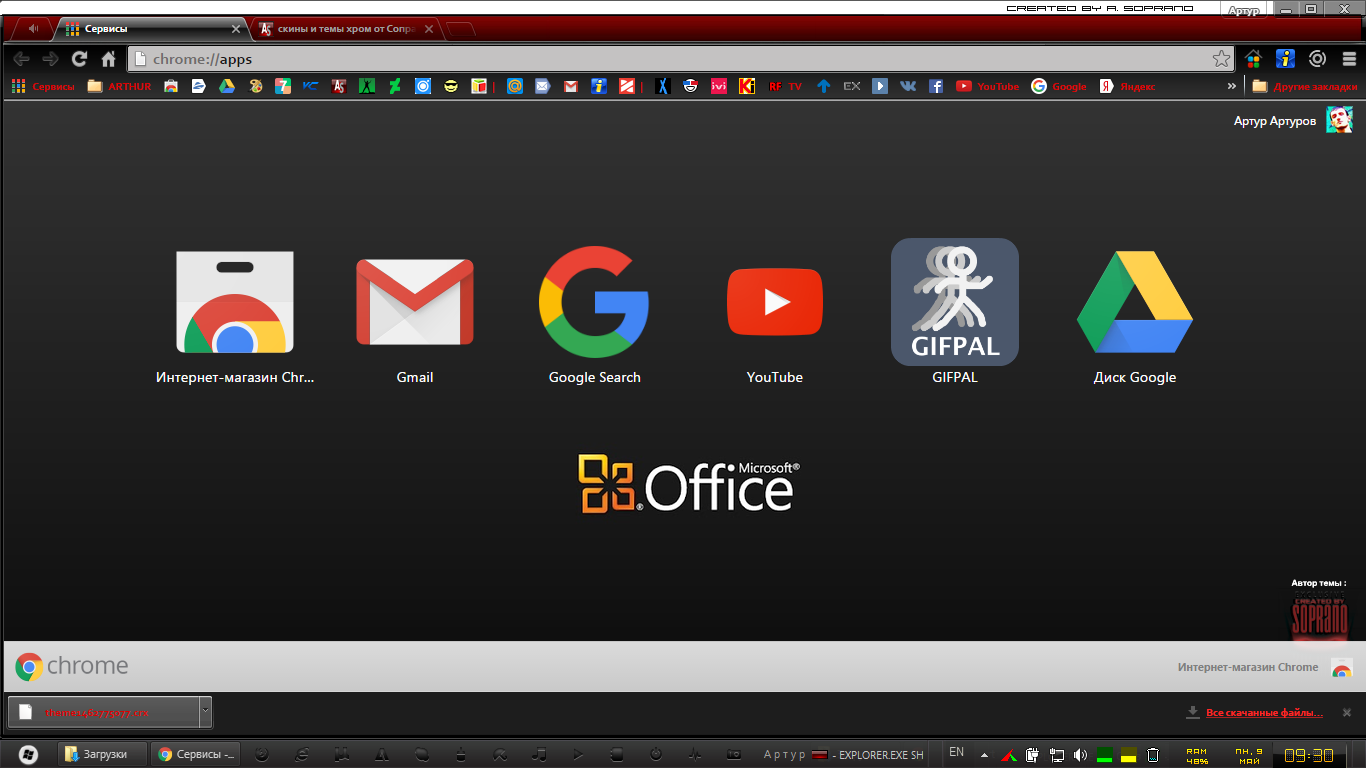Open the RF TV bookmark
The image size is (1366, 768).
(x=785, y=87)
